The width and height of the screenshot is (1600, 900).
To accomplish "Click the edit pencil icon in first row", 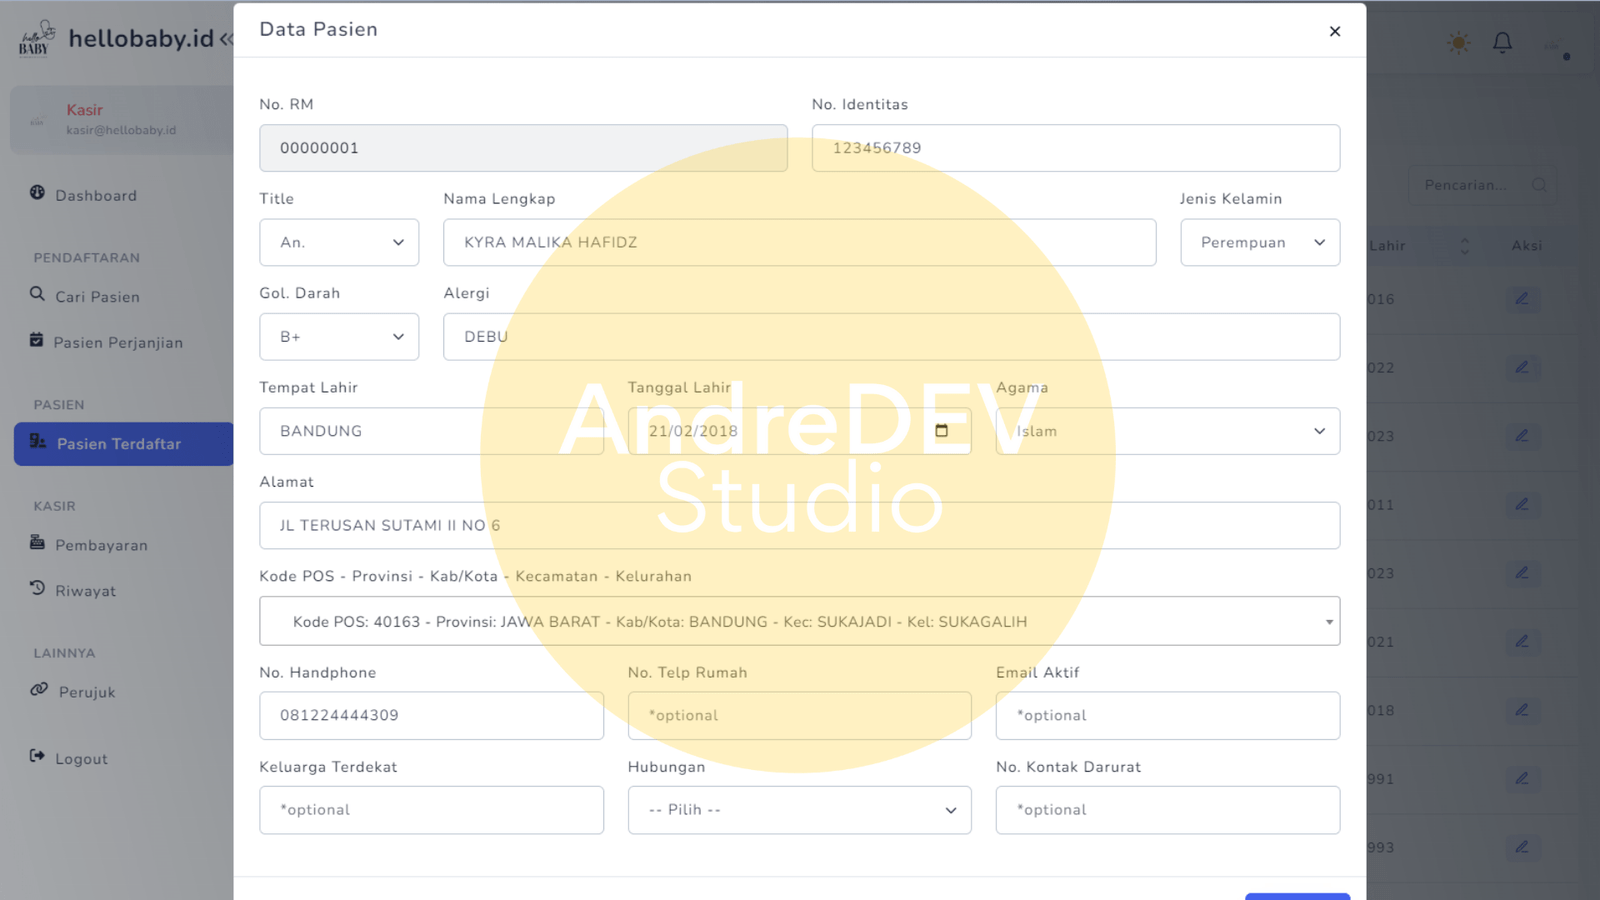I will (1521, 299).
